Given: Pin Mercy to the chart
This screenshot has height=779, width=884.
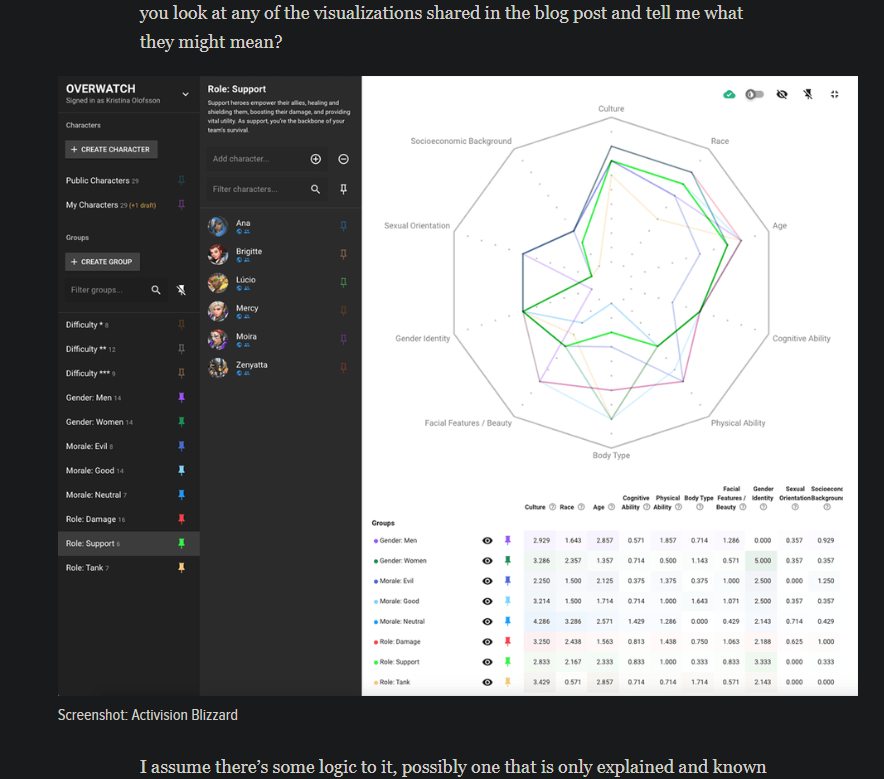Looking at the screenshot, I should 343,311.
